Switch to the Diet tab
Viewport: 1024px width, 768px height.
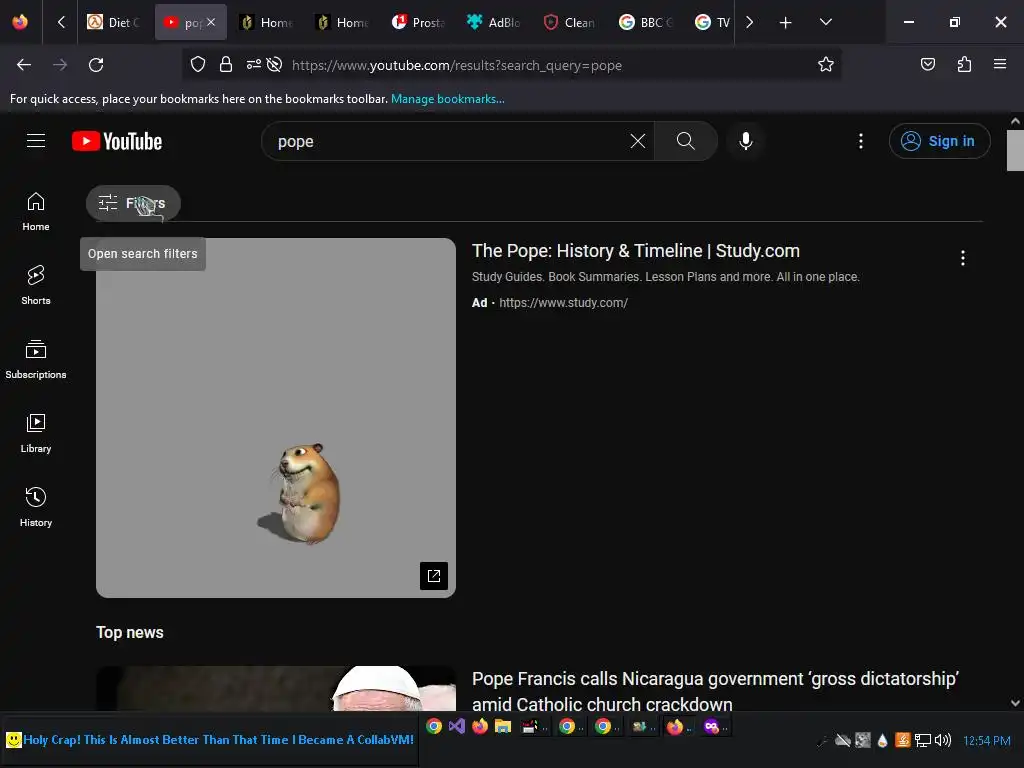pyautogui.click(x=114, y=22)
